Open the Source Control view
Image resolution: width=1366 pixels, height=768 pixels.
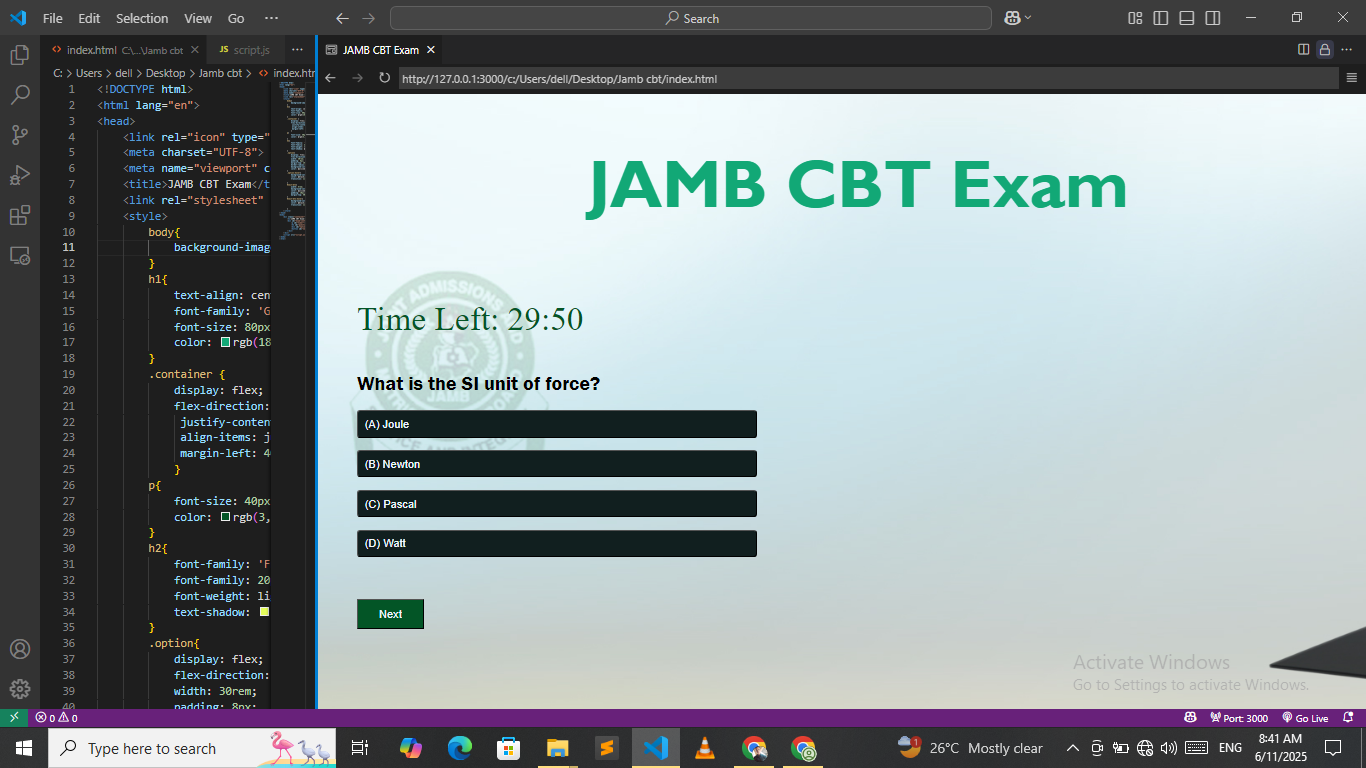(20, 135)
